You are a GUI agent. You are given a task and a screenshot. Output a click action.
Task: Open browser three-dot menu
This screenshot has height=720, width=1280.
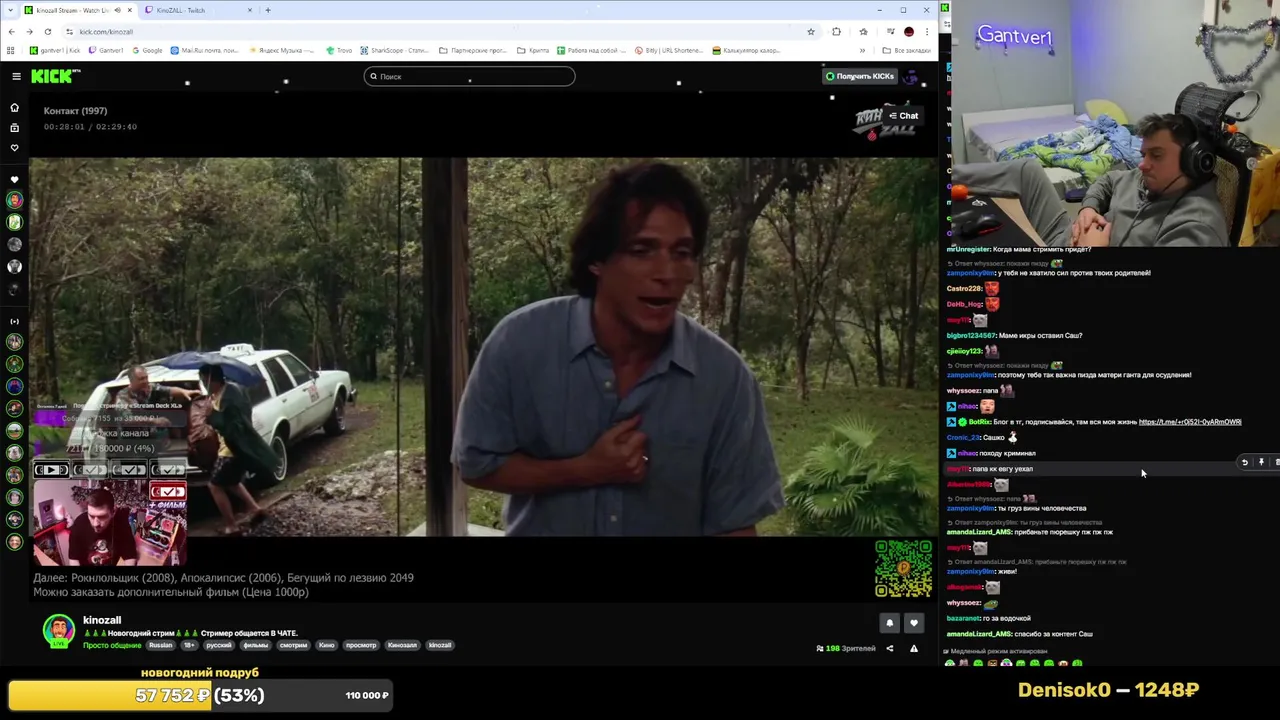tap(927, 32)
